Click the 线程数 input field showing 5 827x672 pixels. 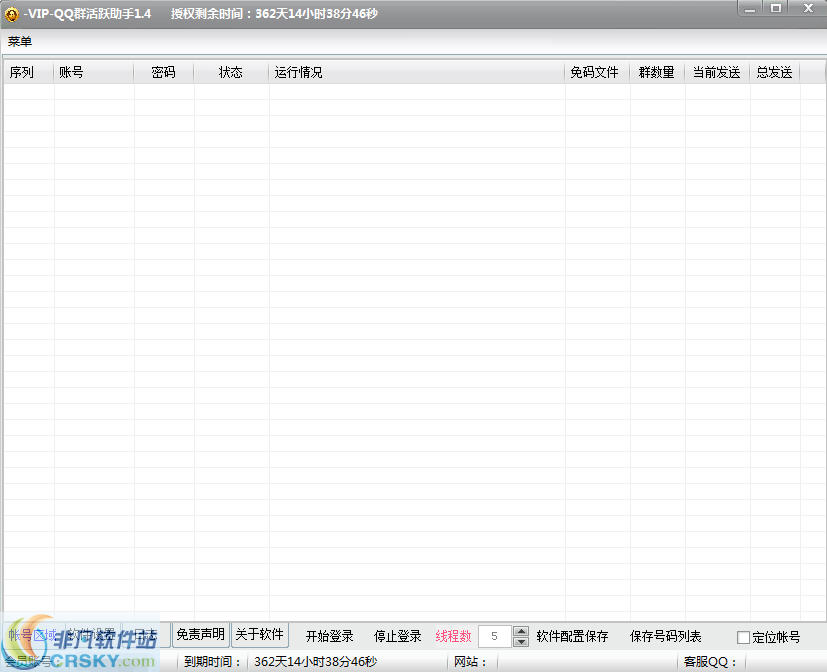[x=495, y=635]
